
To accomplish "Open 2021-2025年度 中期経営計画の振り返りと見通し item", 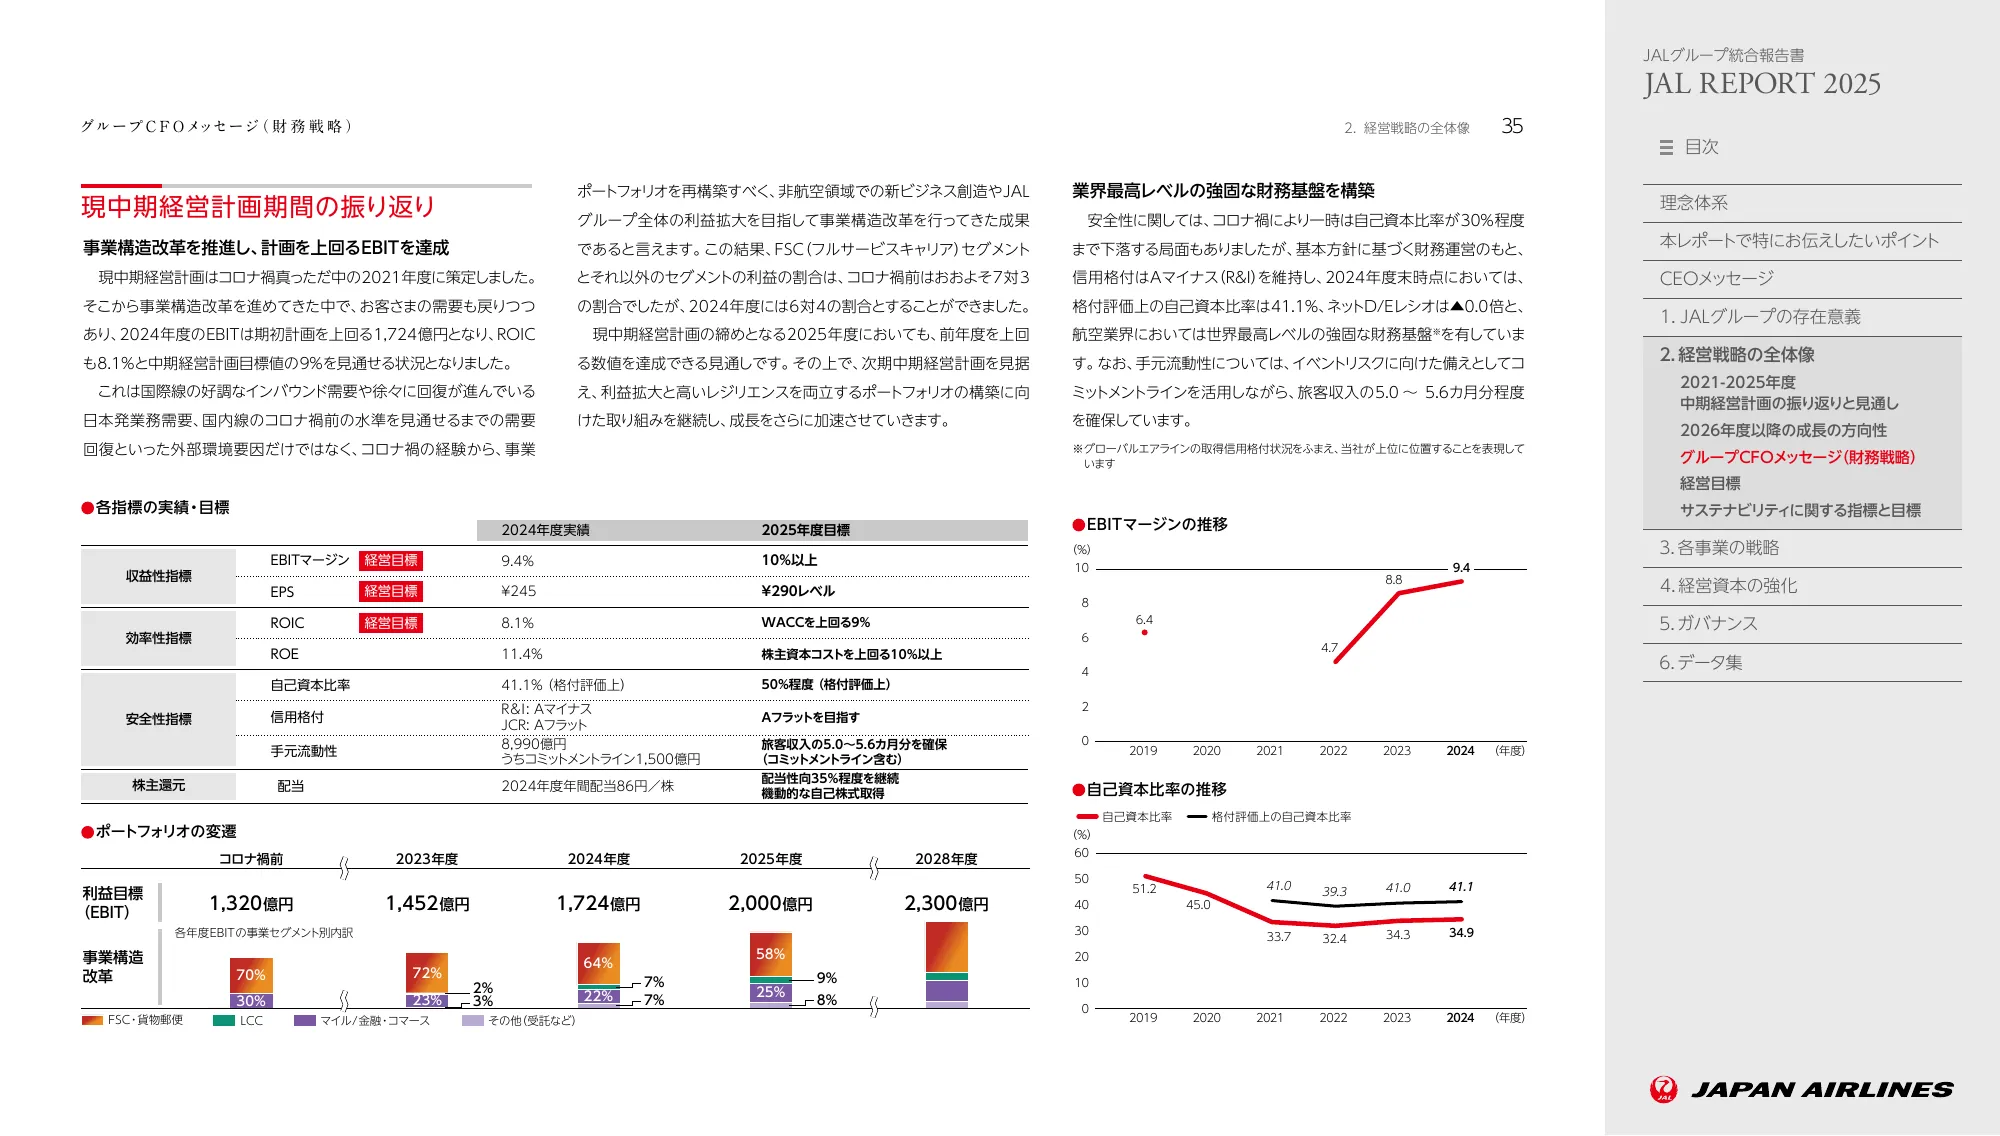I will point(1789,393).
